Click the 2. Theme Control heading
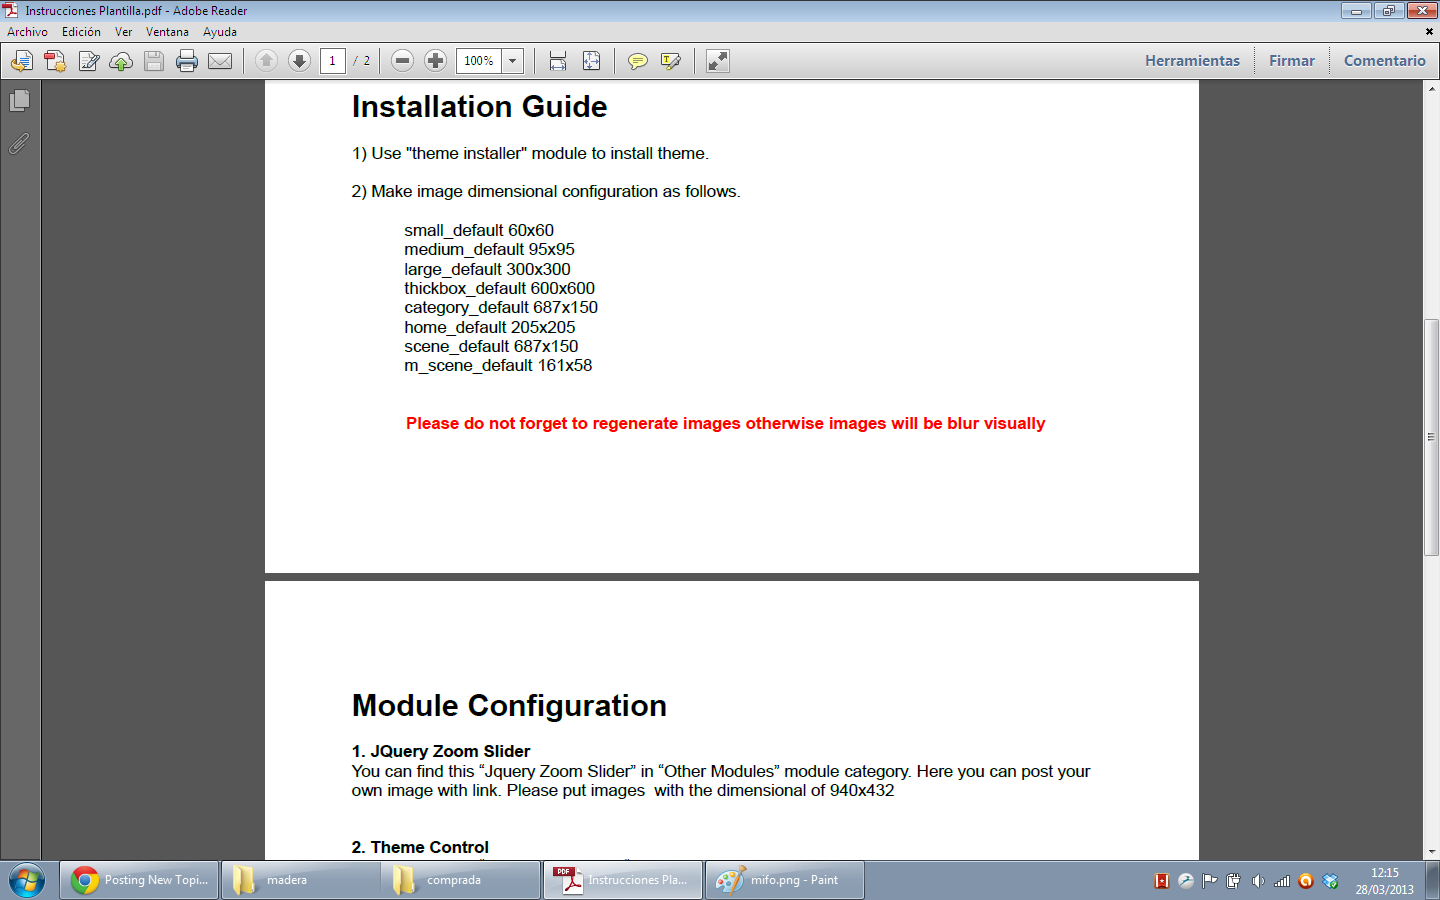The image size is (1440, 900). [x=420, y=848]
